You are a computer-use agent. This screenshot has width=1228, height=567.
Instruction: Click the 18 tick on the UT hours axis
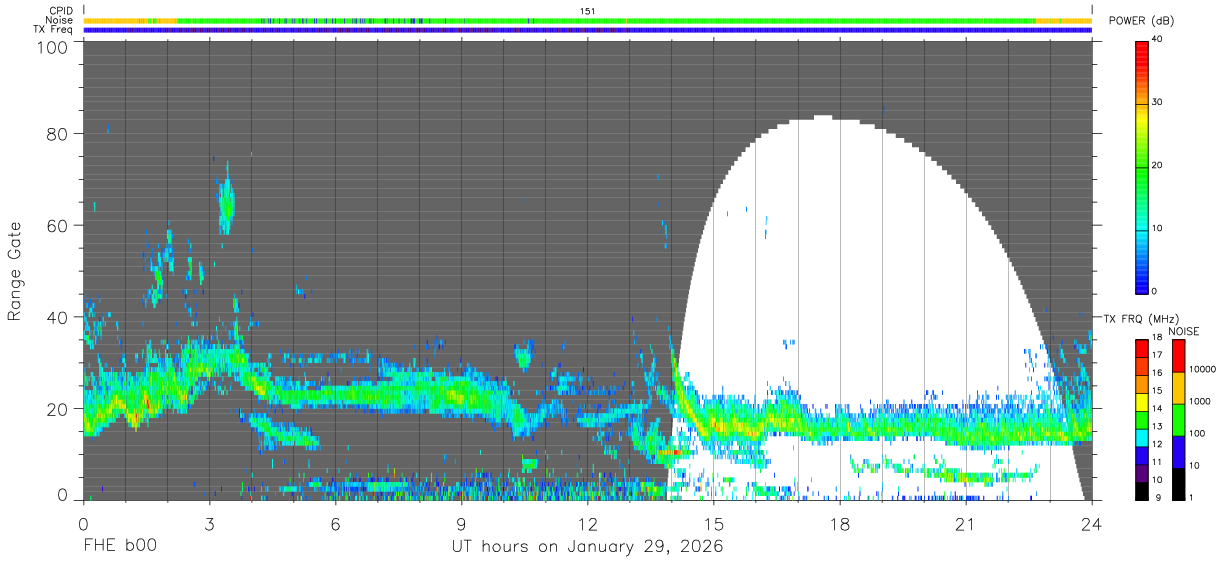pyautogui.click(x=840, y=523)
